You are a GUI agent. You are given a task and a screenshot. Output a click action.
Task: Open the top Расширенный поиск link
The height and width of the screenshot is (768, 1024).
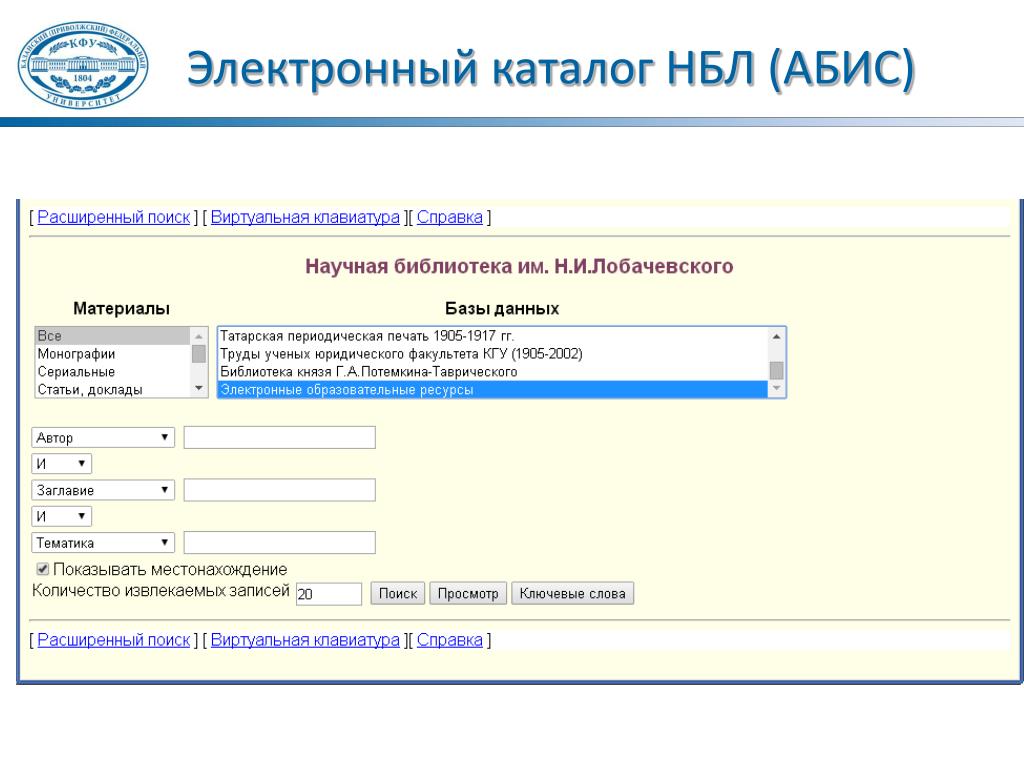click(114, 217)
